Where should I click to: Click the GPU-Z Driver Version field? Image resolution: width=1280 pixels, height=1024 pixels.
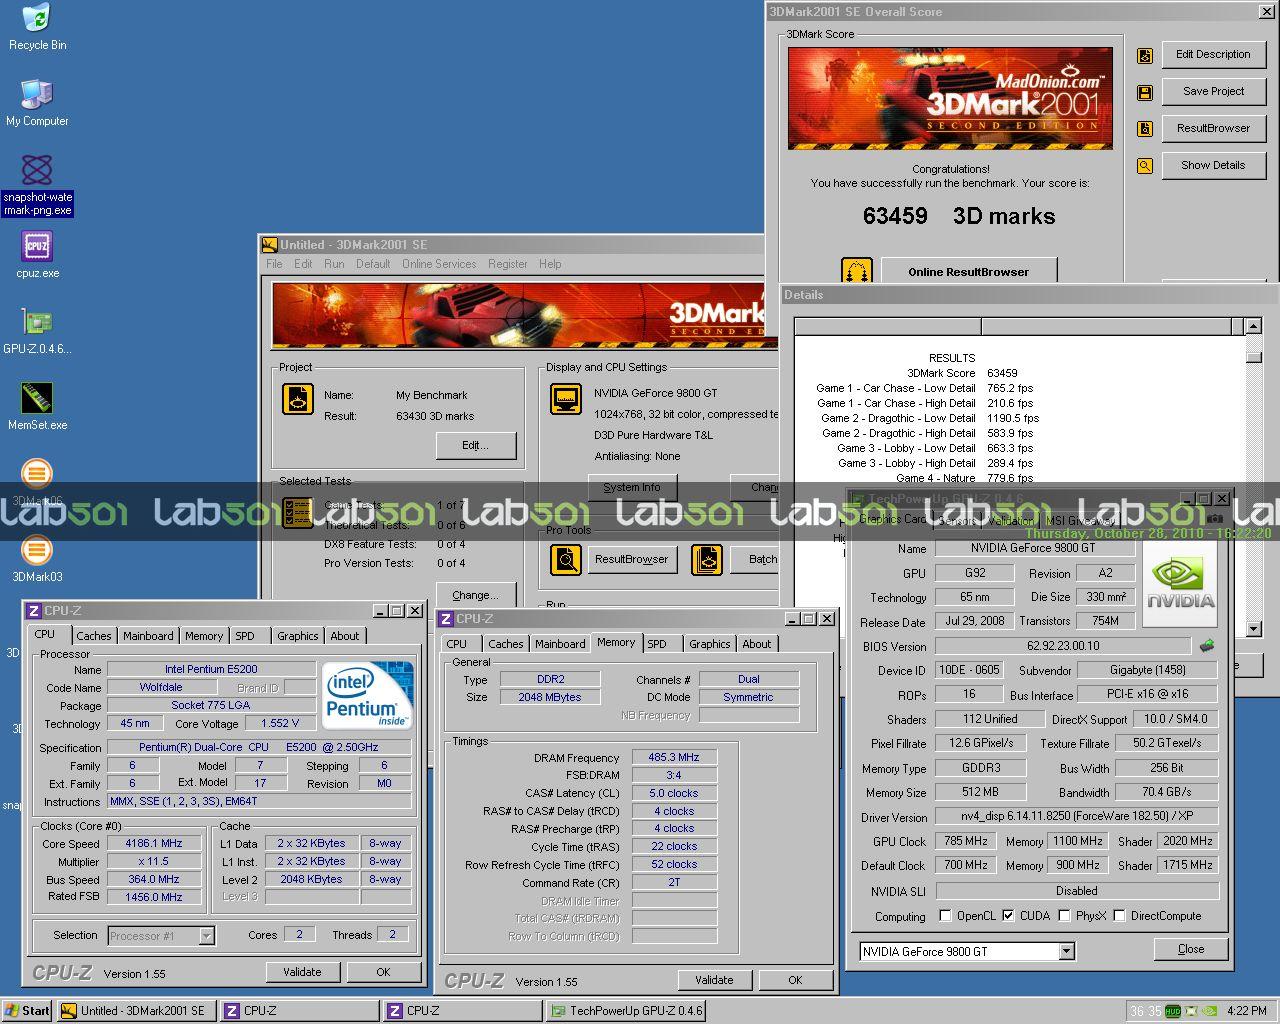pos(1077,817)
